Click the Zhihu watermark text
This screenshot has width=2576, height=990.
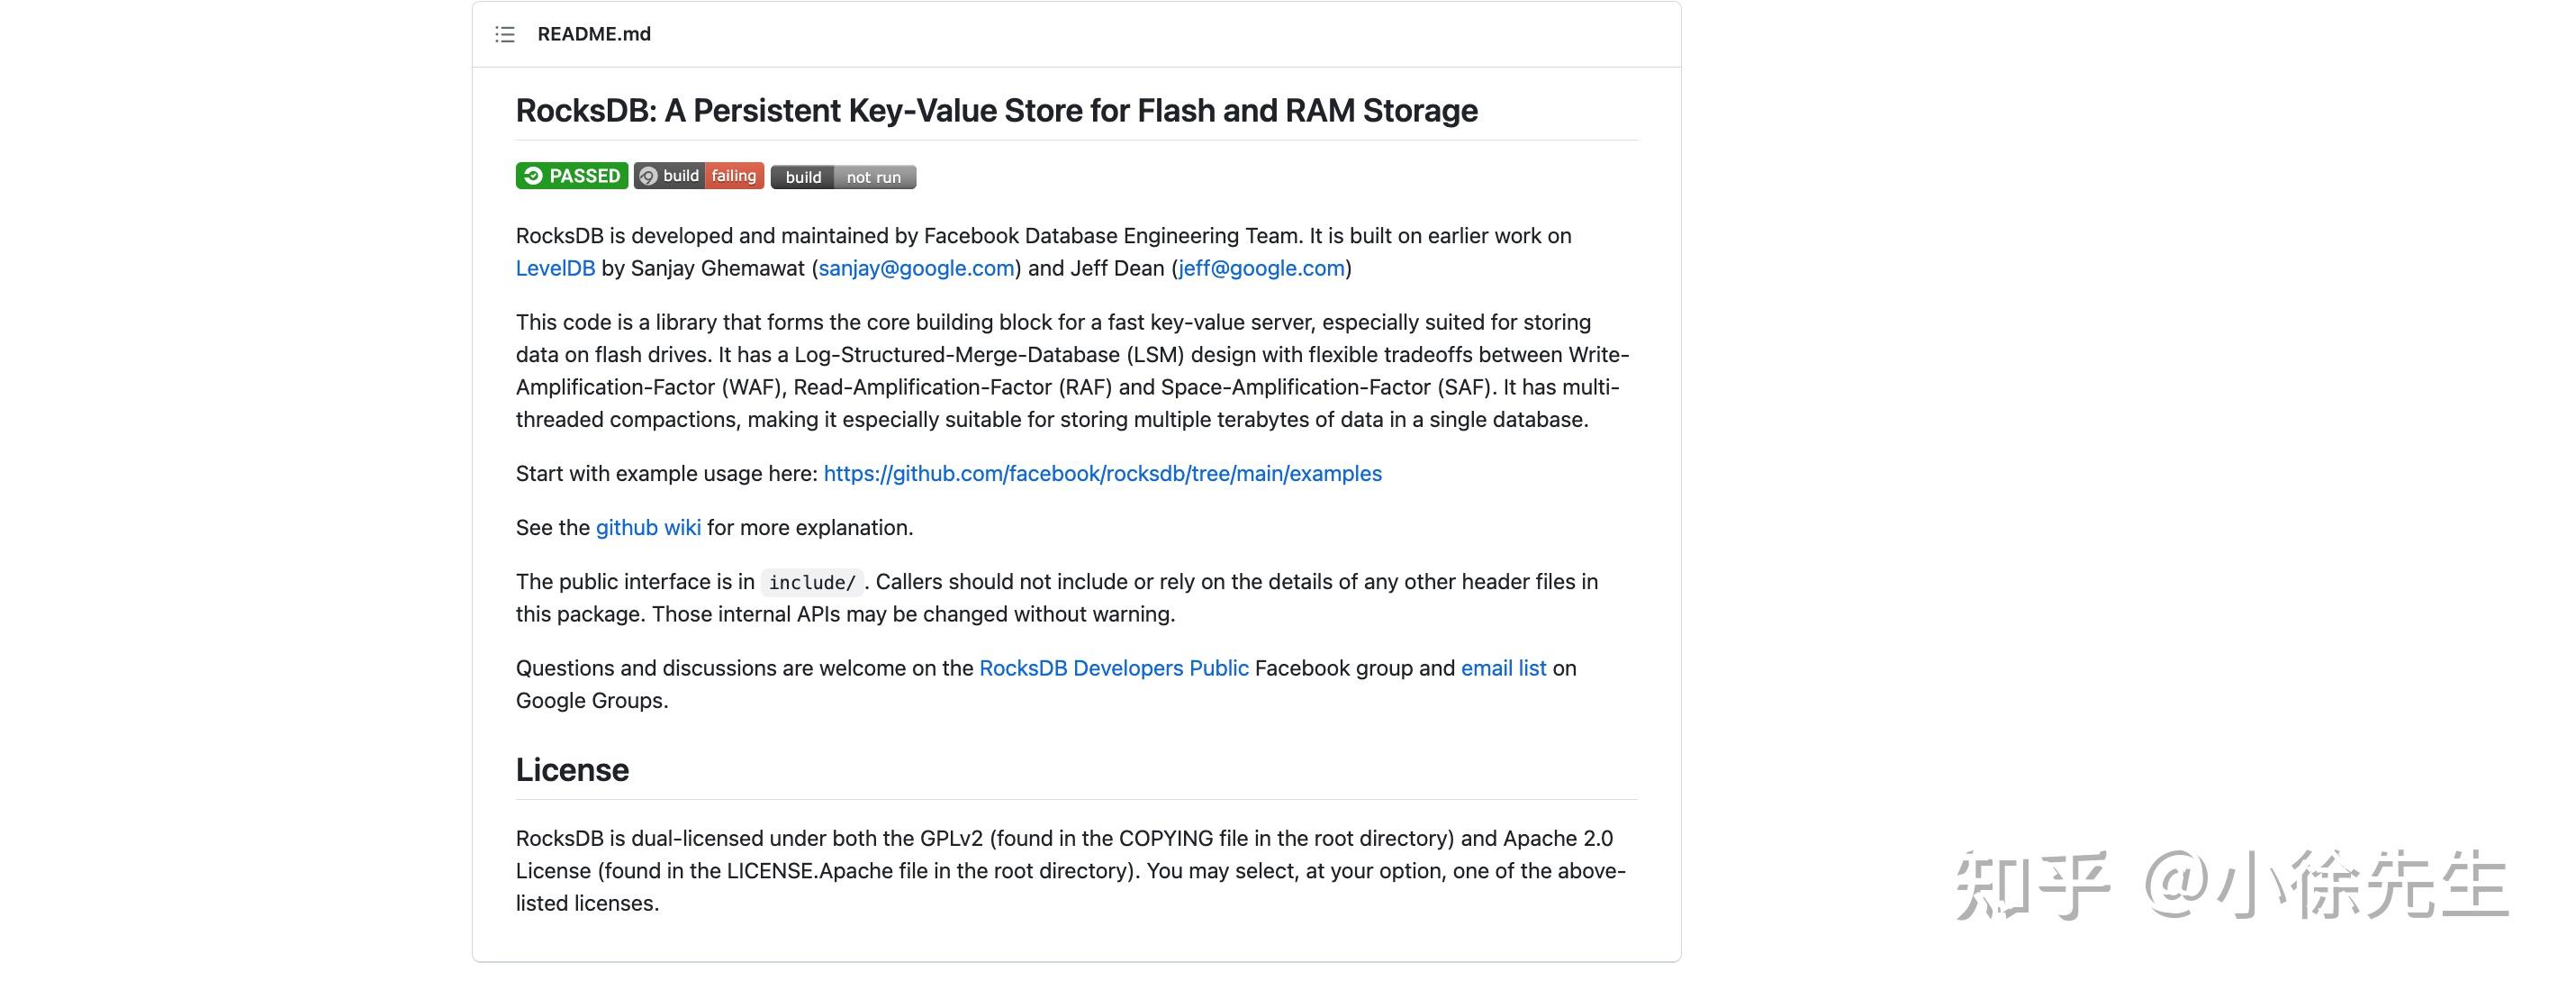pos(2230,884)
